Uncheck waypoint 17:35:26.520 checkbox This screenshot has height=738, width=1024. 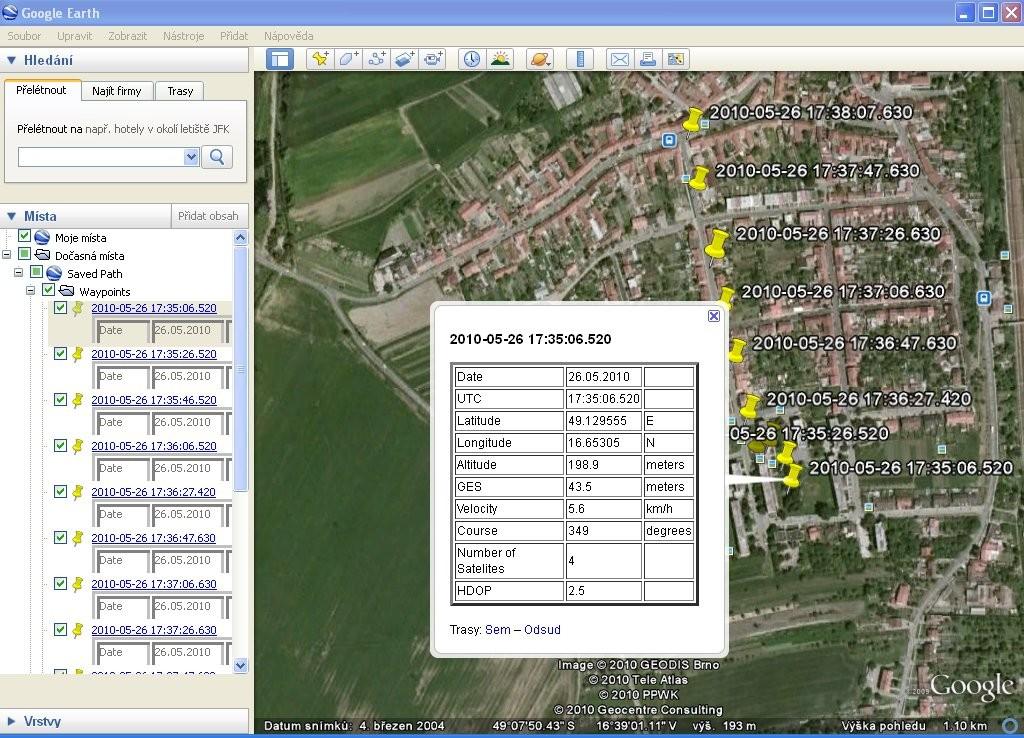pos(60,353)
